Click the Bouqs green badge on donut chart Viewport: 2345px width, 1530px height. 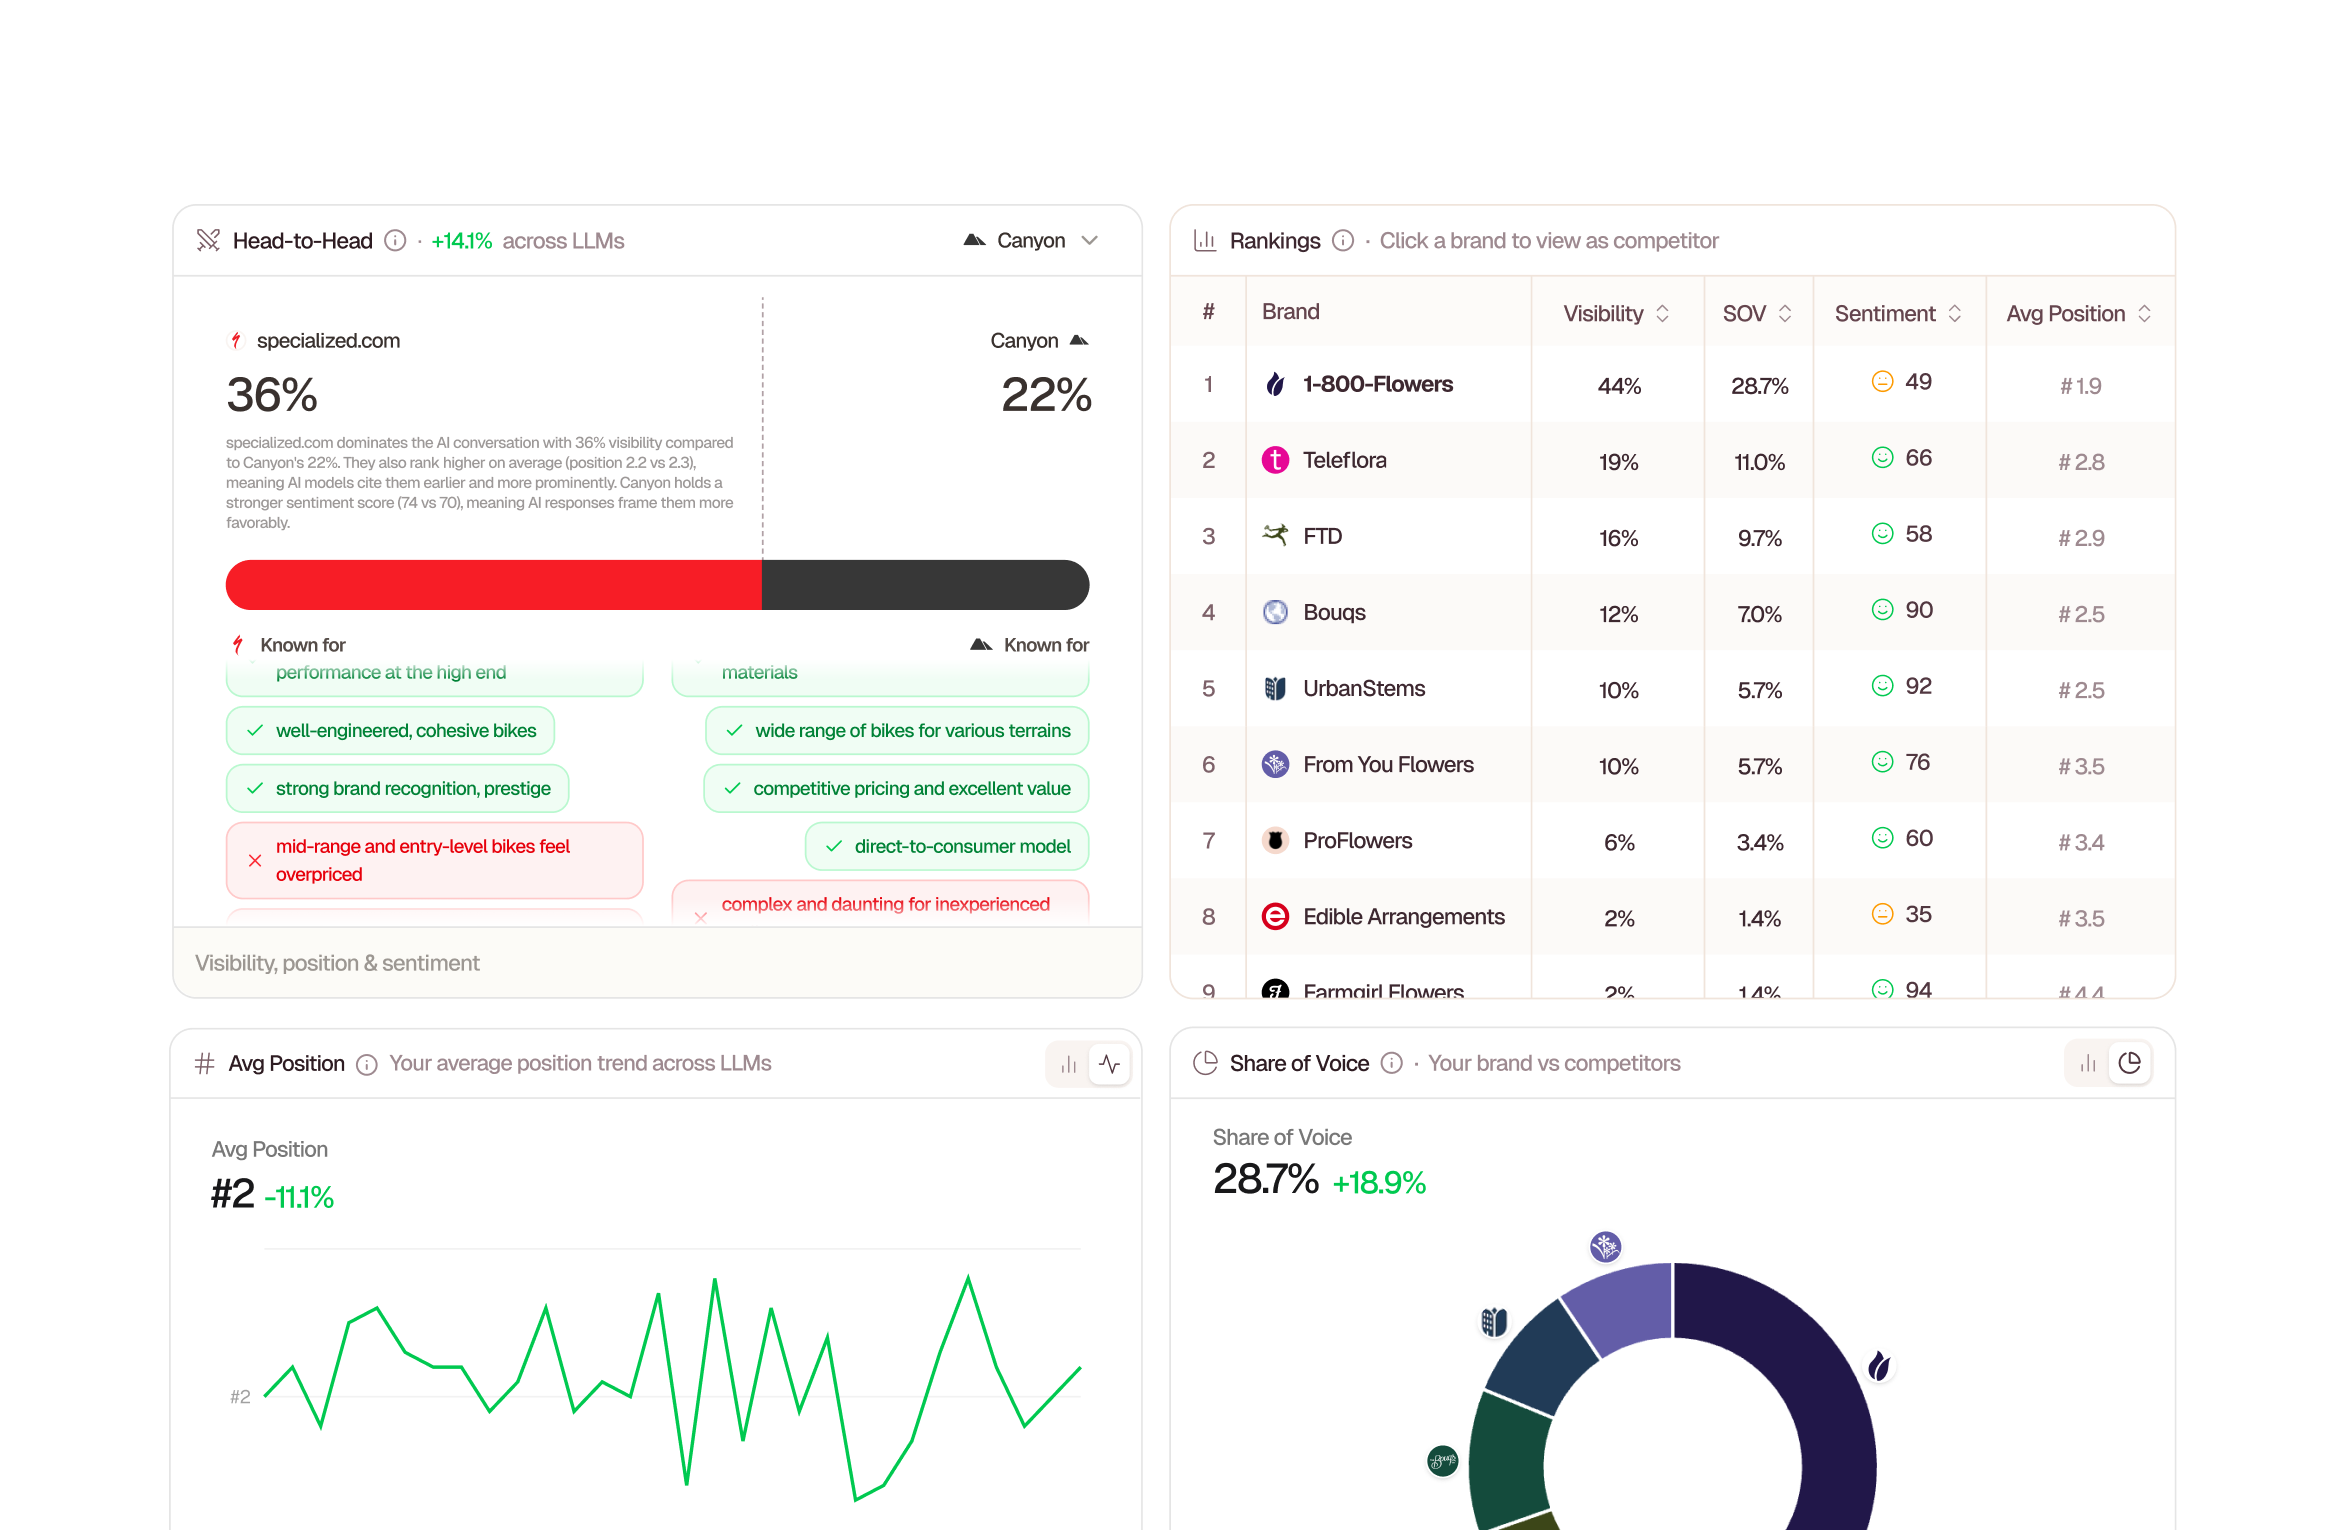1442,1461
